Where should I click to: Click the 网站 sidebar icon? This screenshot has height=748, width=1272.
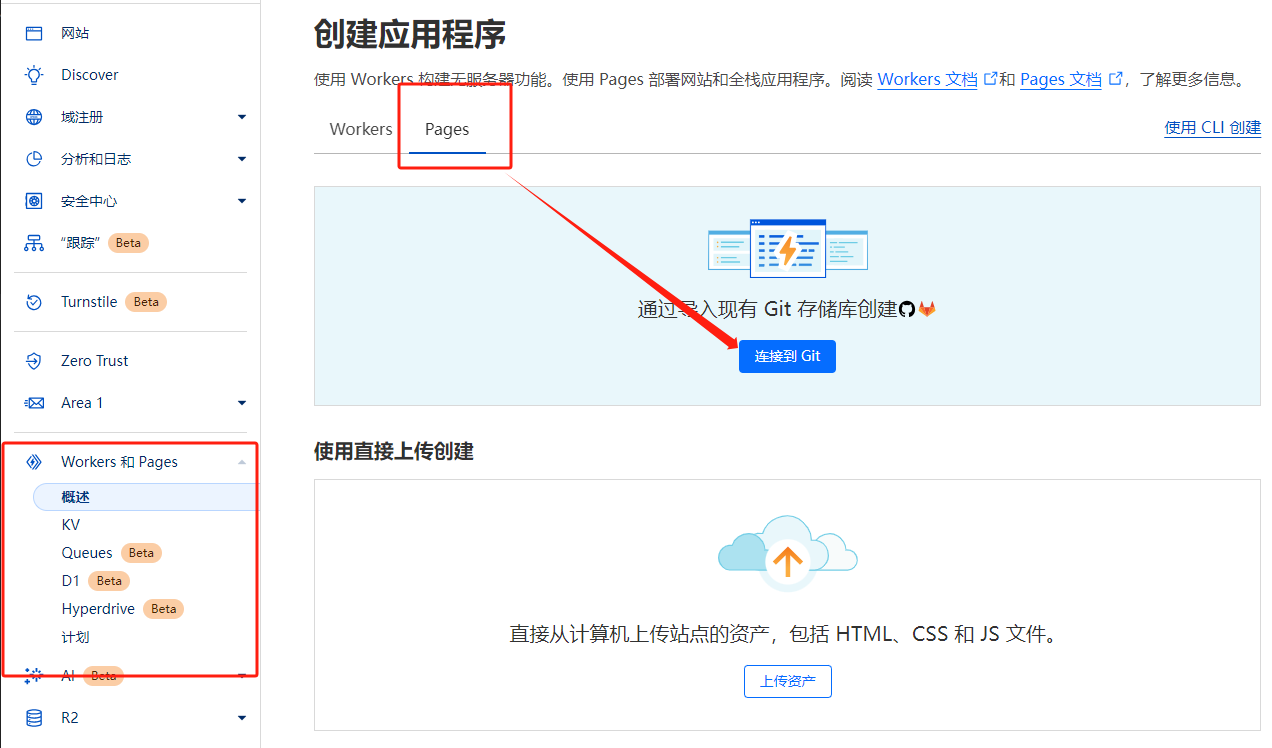click(x=34, y=33)
